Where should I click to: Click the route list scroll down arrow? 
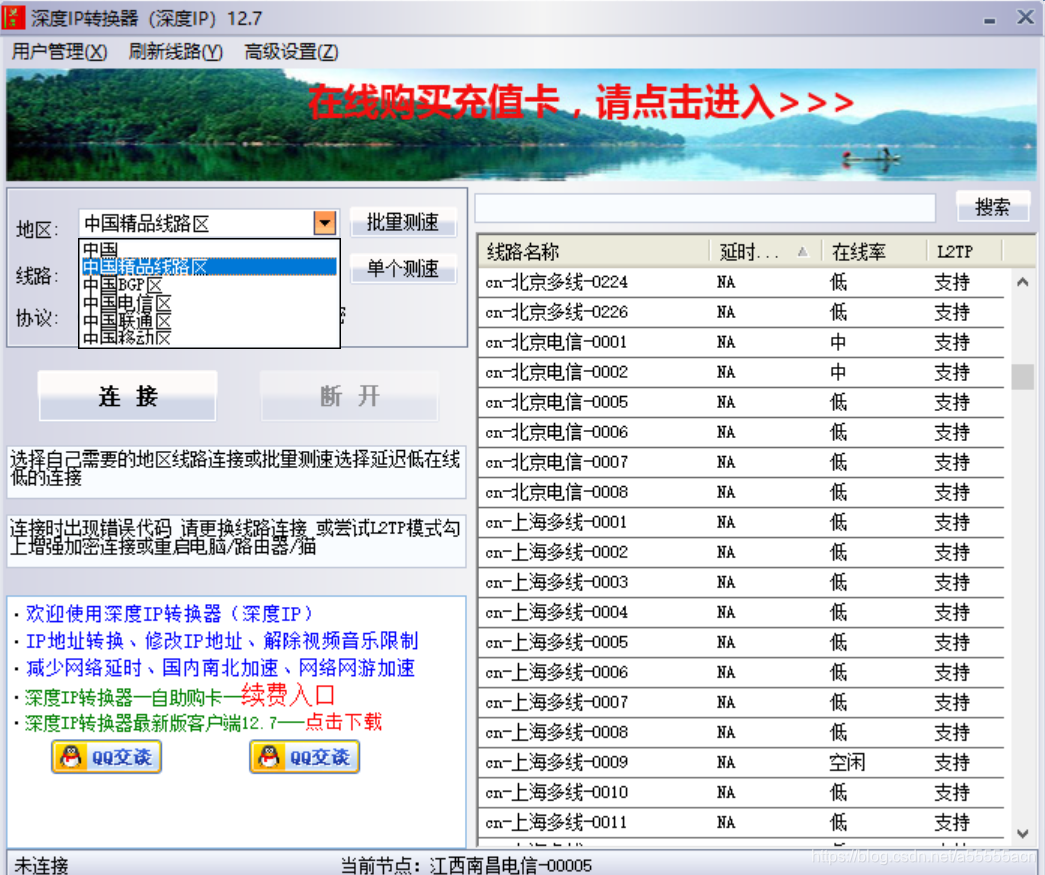point(1022,834)
